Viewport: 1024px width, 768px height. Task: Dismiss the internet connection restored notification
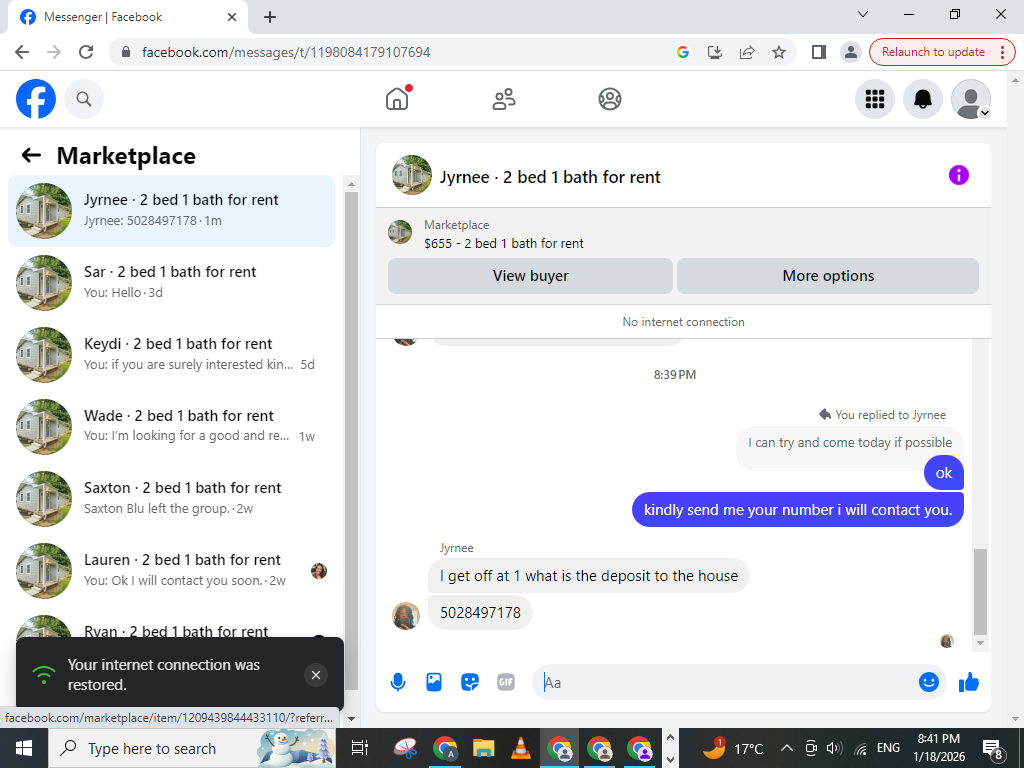[x=315, y=675]
